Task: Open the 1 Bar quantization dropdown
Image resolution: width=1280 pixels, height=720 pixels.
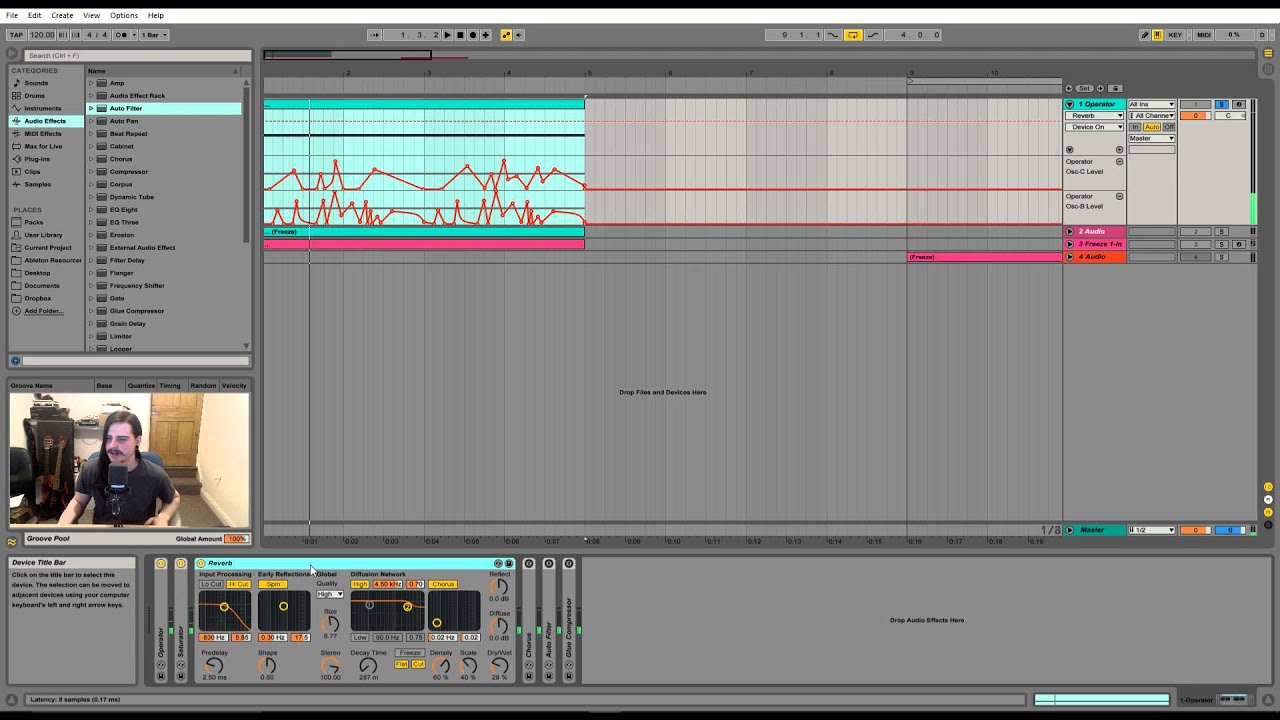Action: [153, 35]
